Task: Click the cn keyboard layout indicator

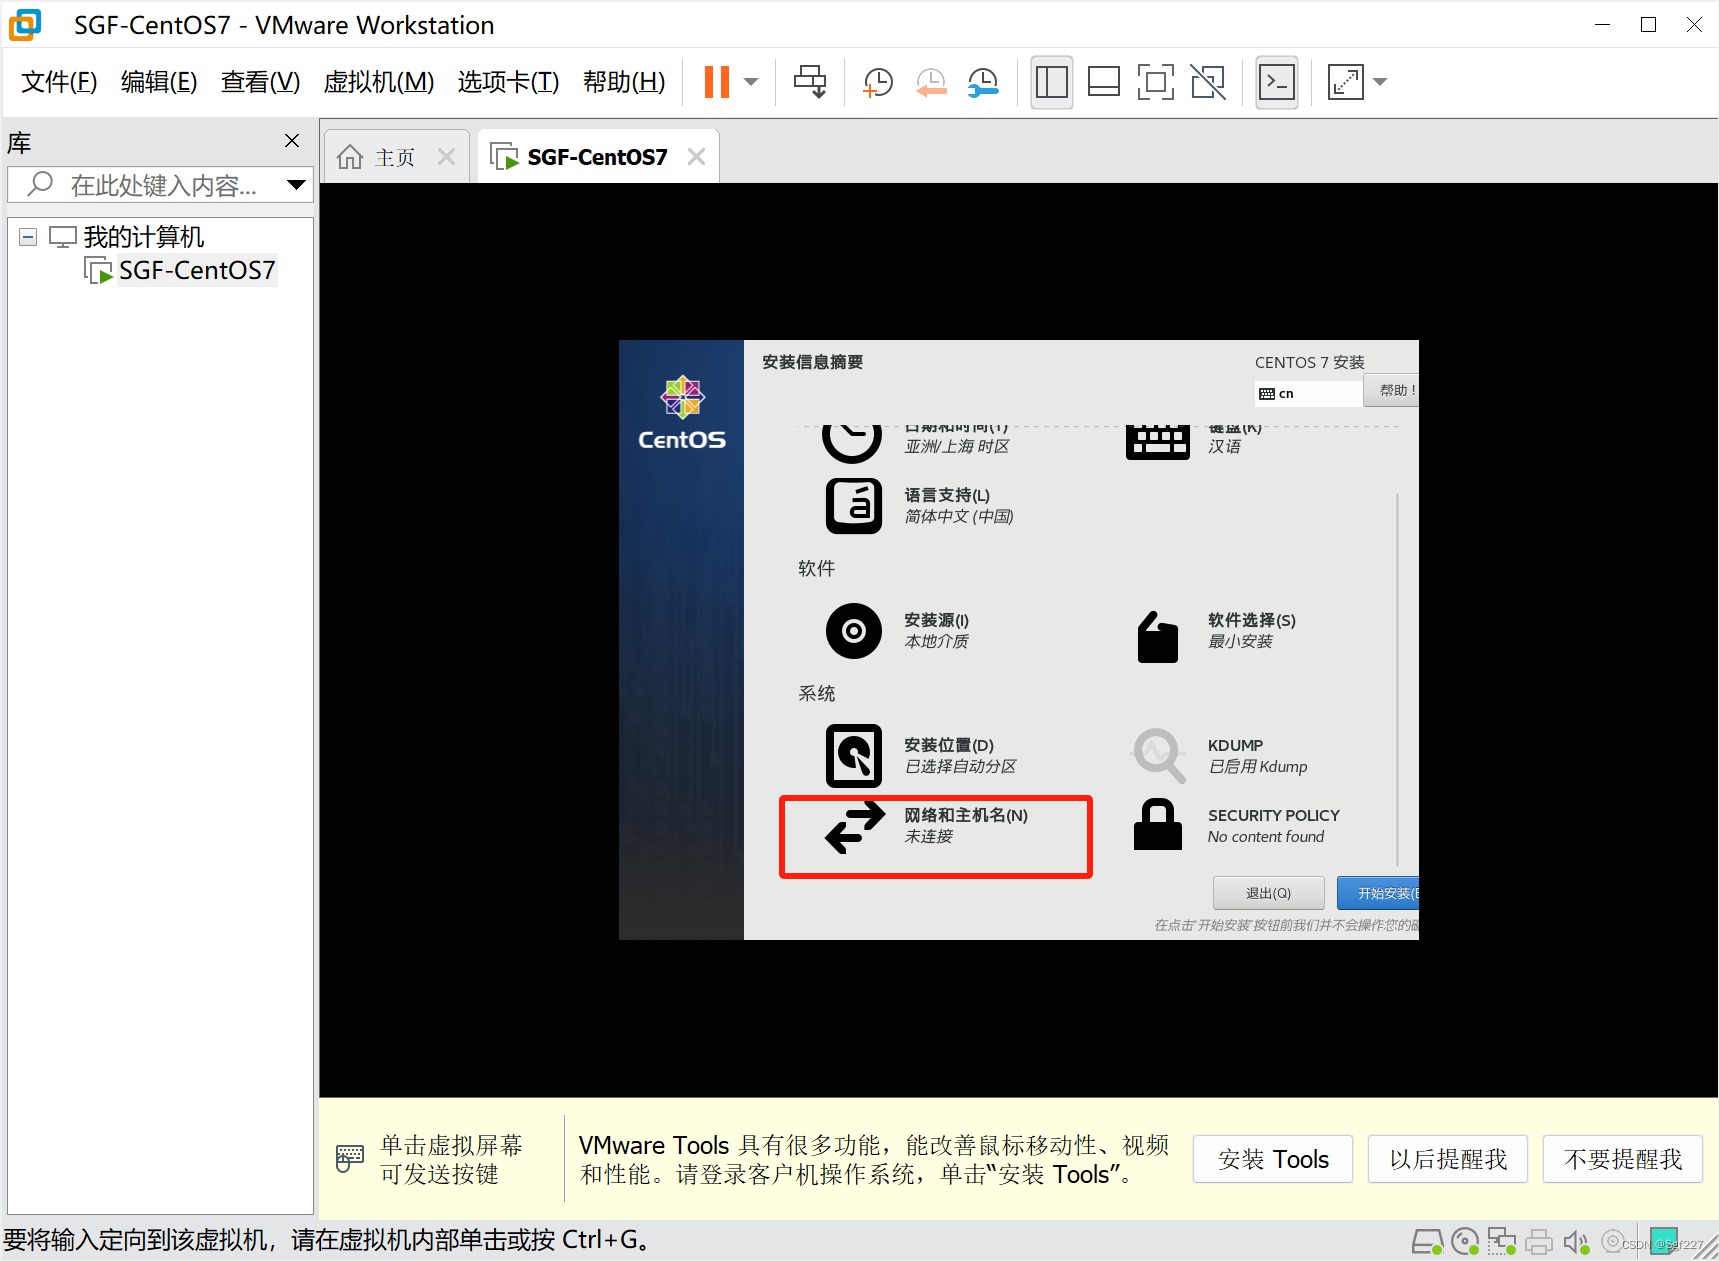Action: 1308,393
